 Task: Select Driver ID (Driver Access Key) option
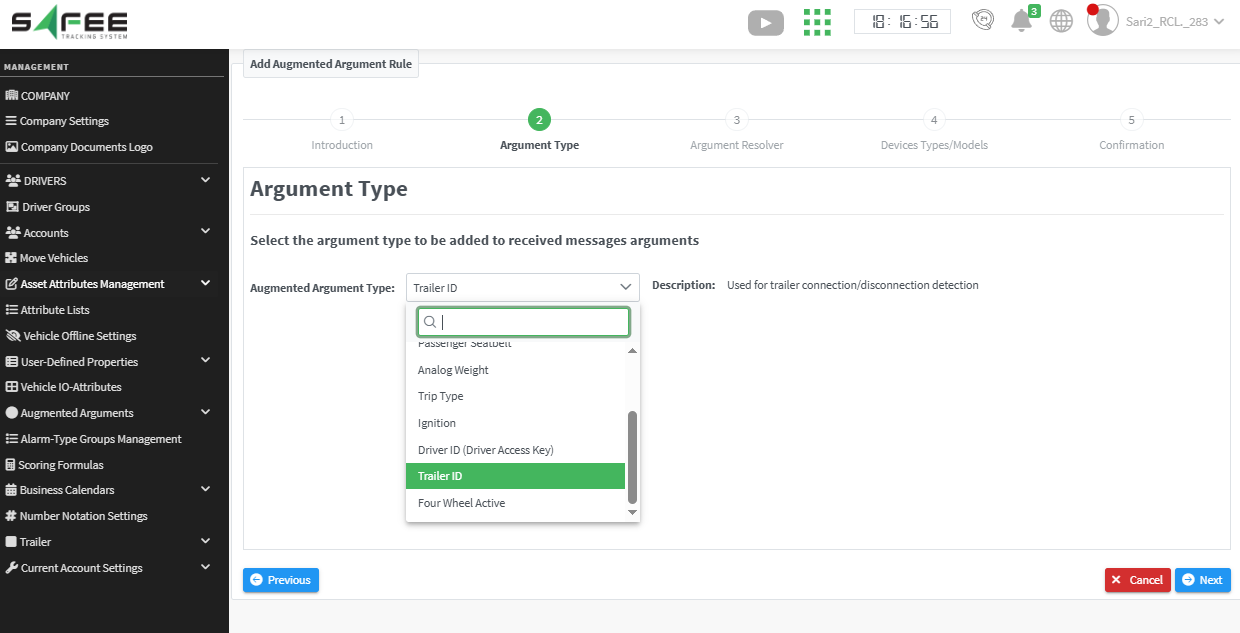point(485,450)
